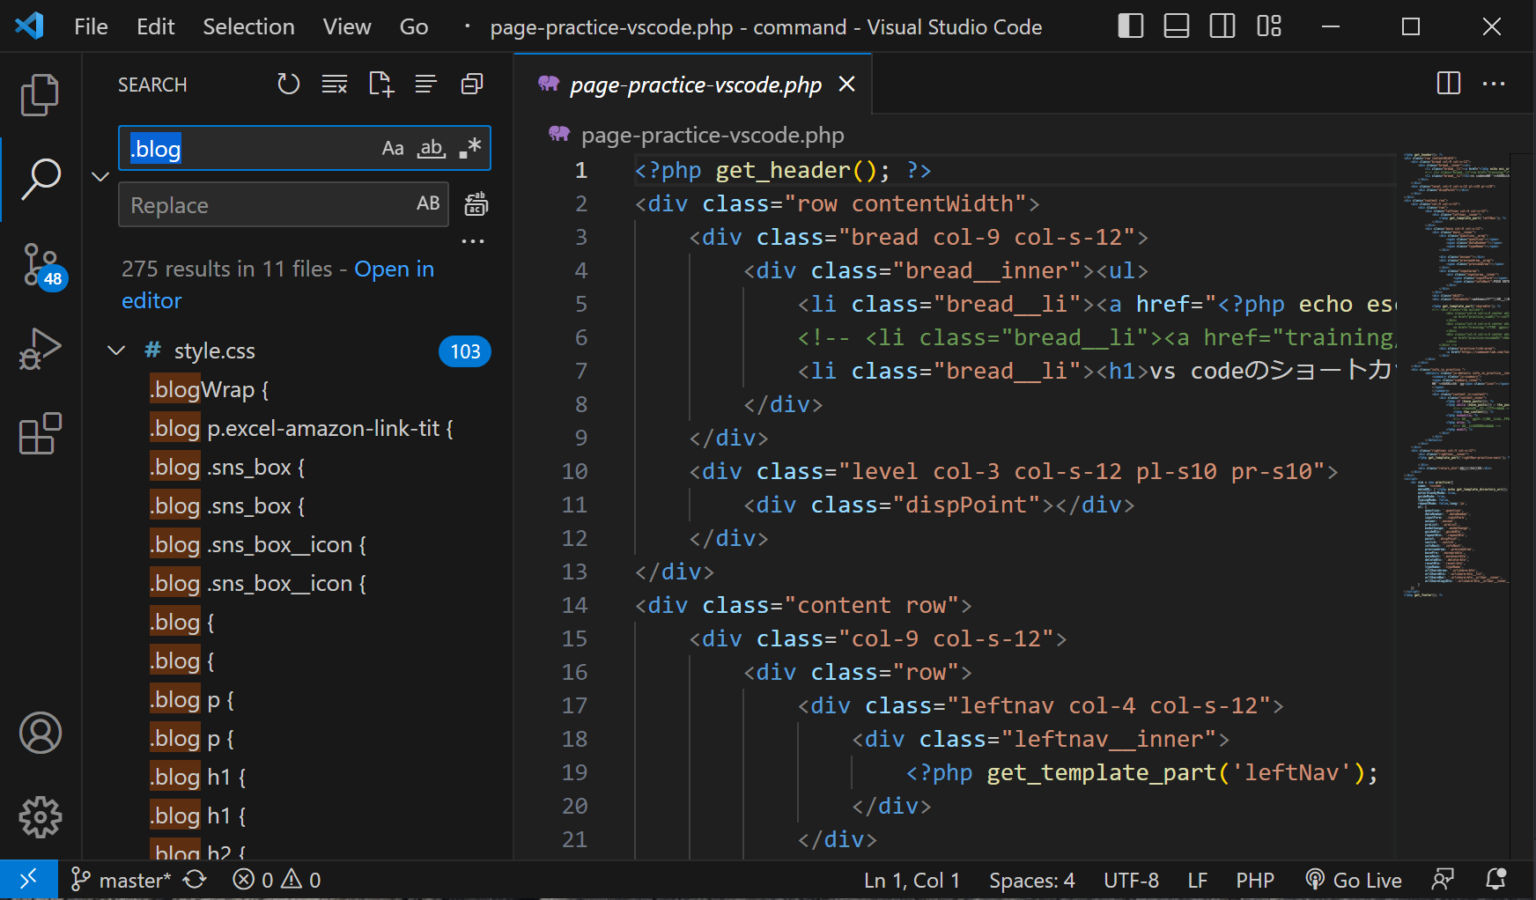Click Go Live in status bar

click(x=1354, y=880)
